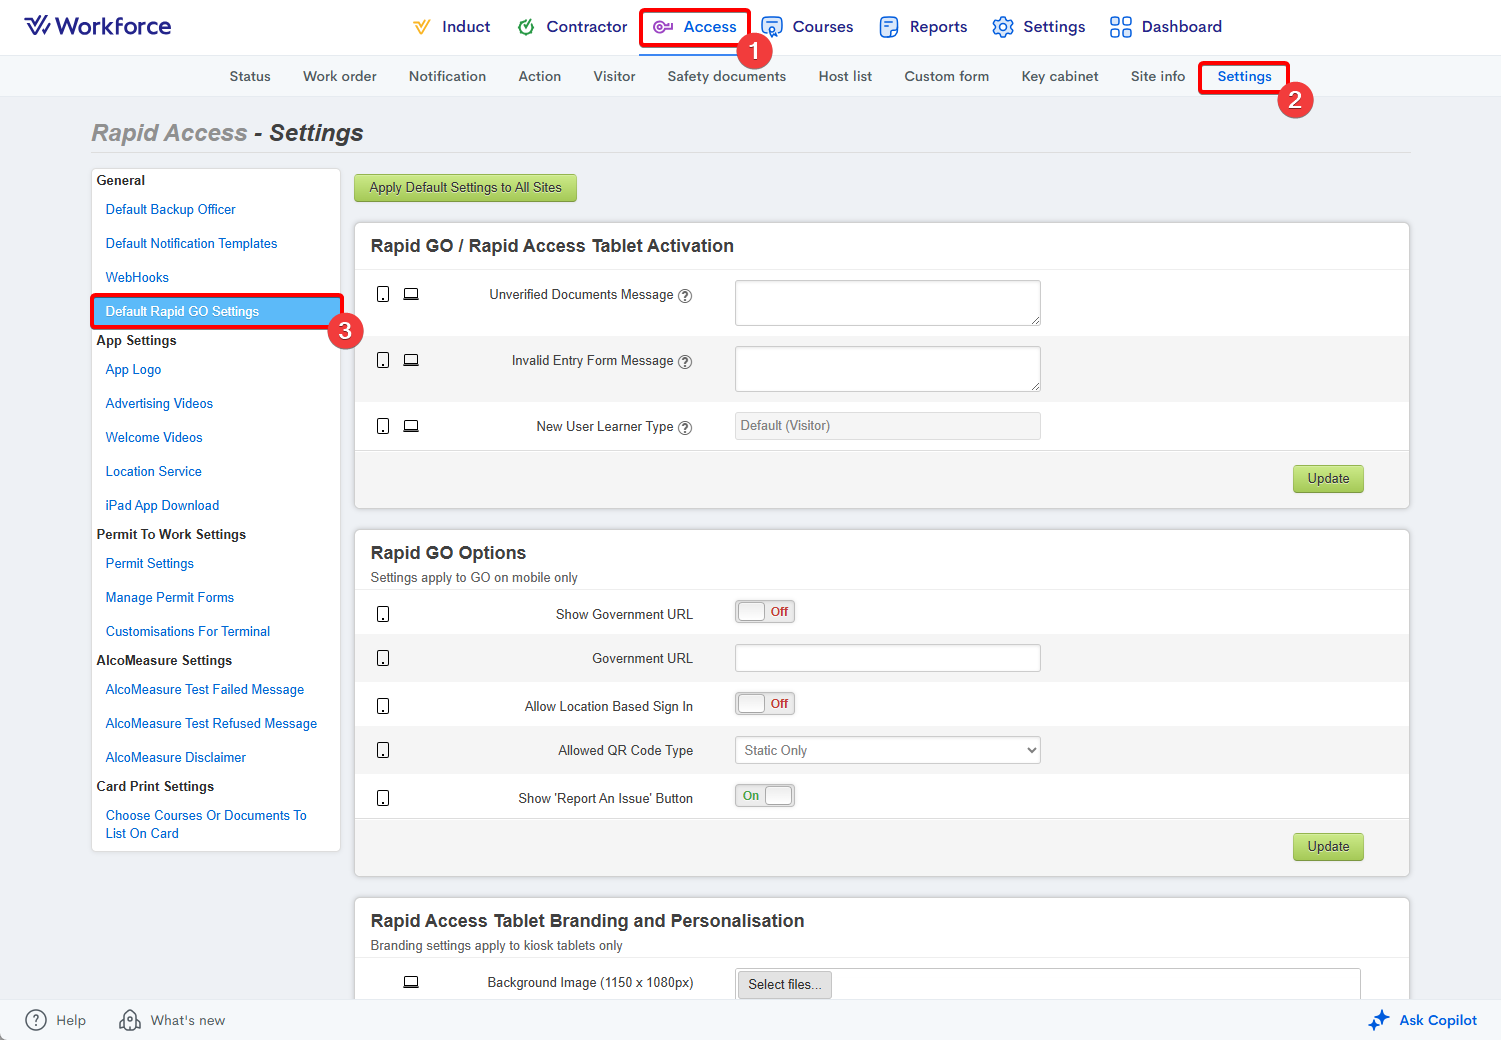
Task: Disable the Show 'Report An Issue' Button toggle
Action: tap(765, 796)
